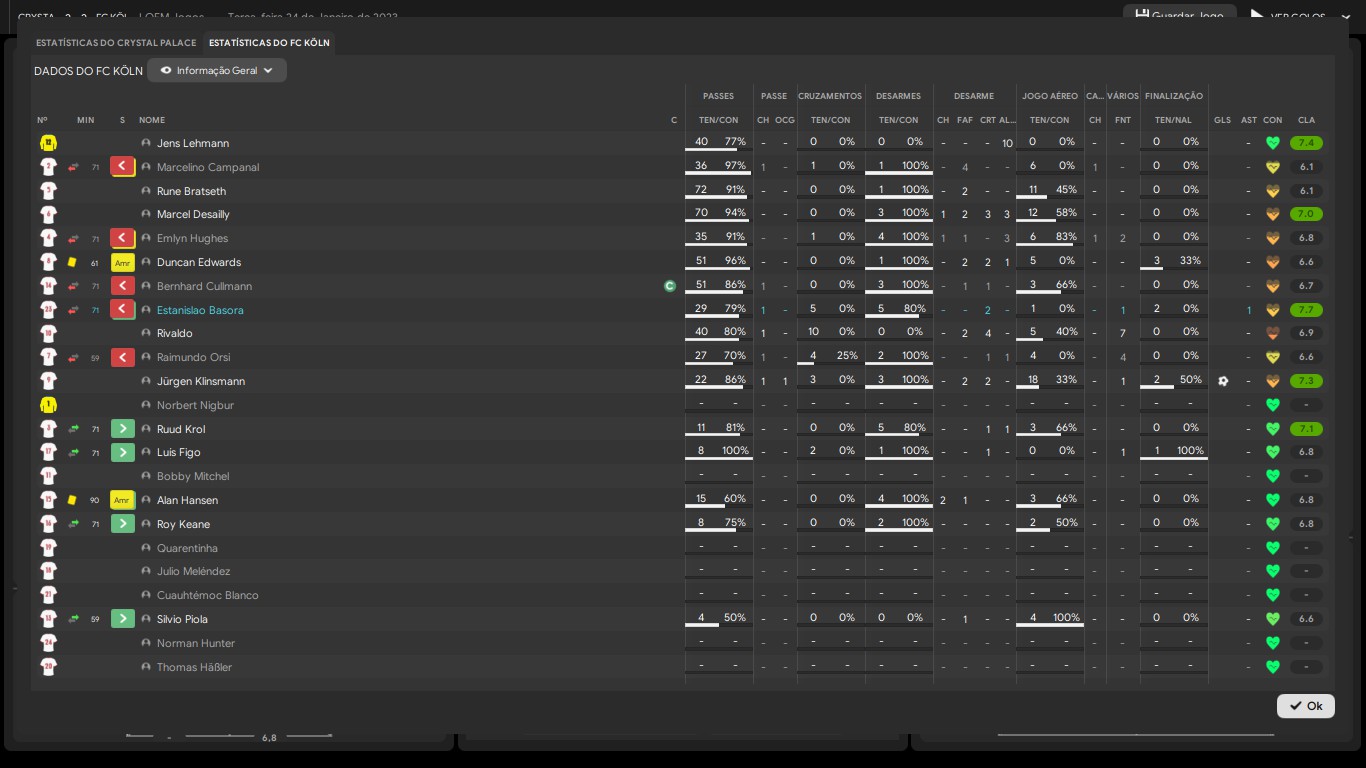
Task: Click the yellow Amr card badge for Alan Hansen
Action: click(122, 500)
